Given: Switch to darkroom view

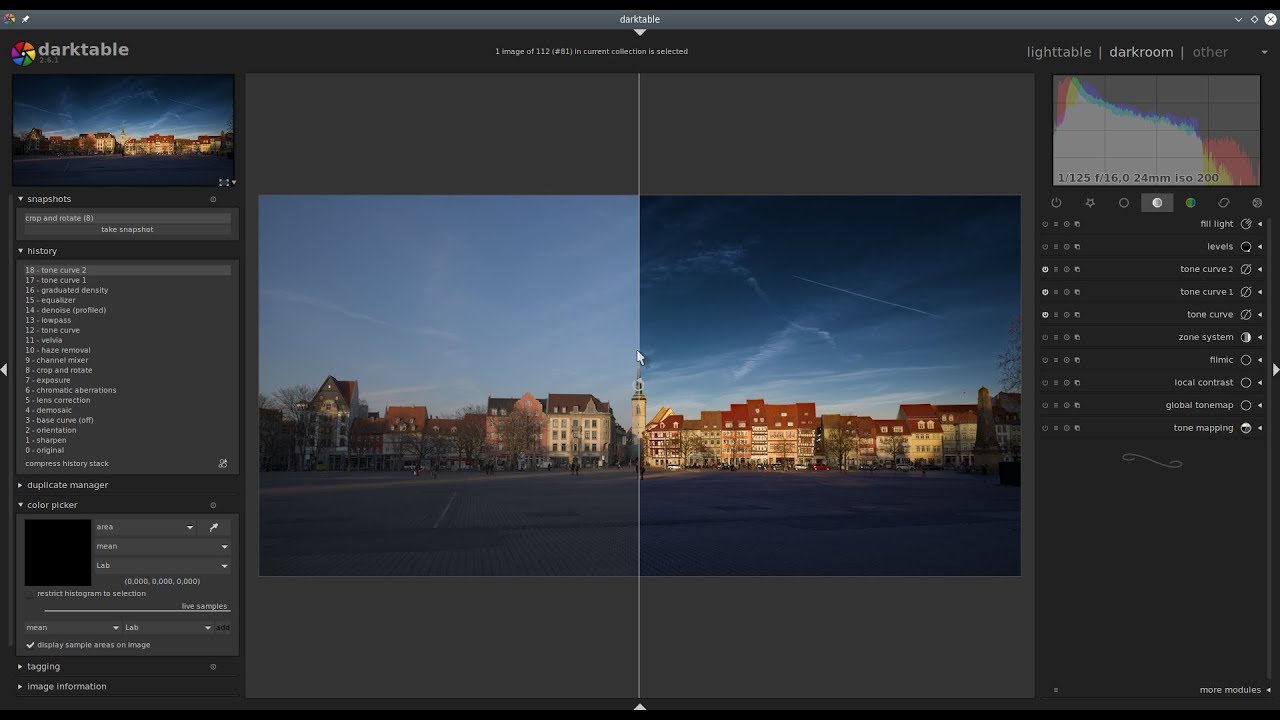Looking at the screenshot, I should pos(1141,52).
